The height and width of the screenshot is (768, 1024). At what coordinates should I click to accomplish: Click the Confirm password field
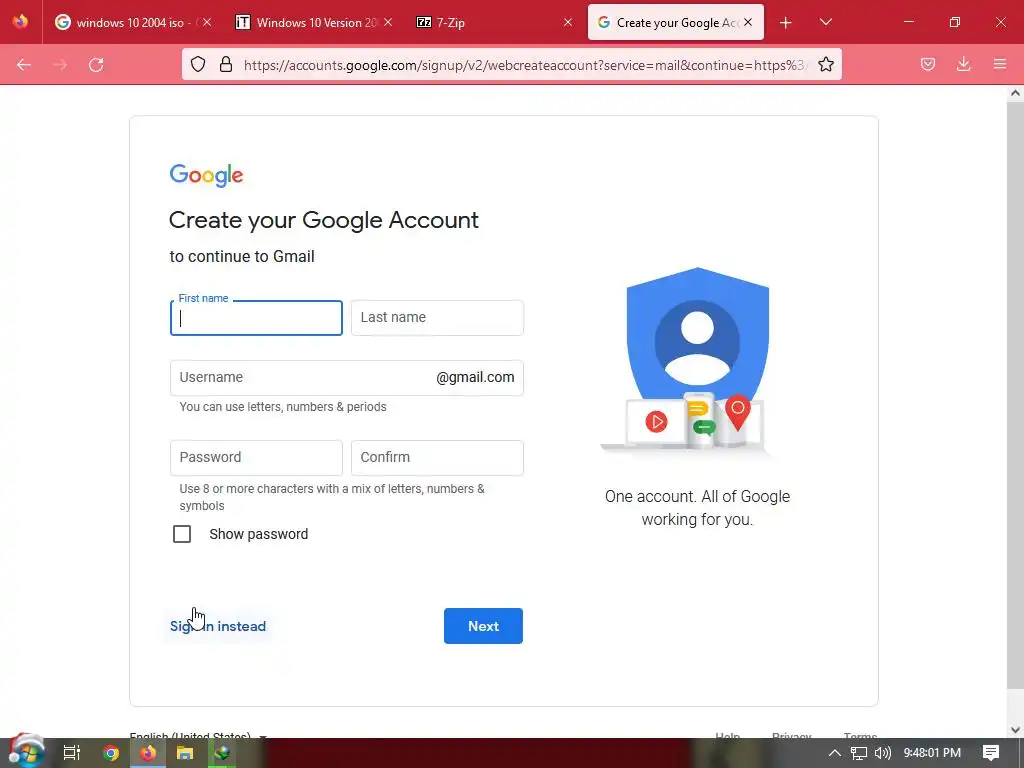437,458
